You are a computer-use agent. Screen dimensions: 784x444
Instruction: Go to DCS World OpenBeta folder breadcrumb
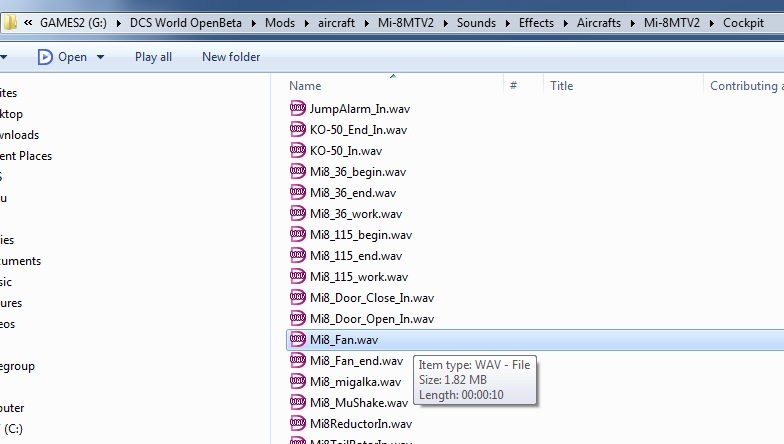point(186,23)
